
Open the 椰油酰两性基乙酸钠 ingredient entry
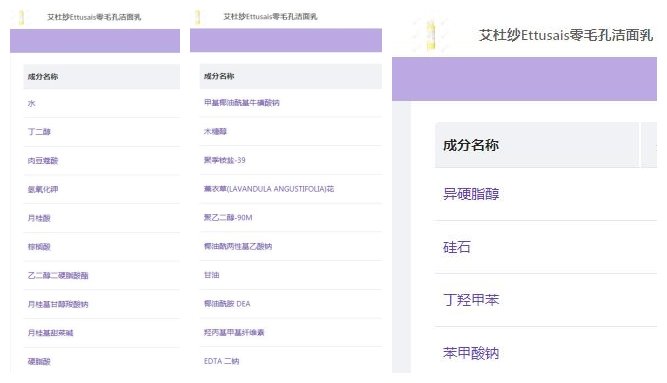[x=238, y=246]
